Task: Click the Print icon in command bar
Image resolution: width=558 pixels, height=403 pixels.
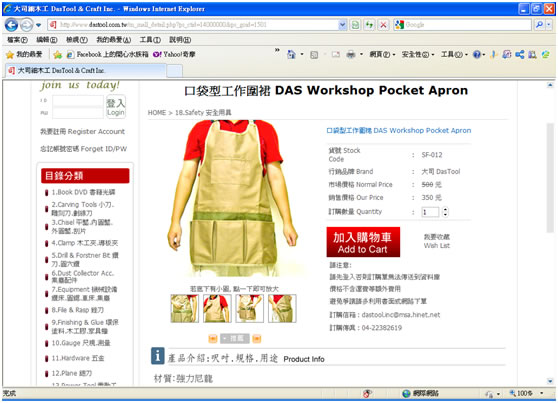Action: coord(351,54)
